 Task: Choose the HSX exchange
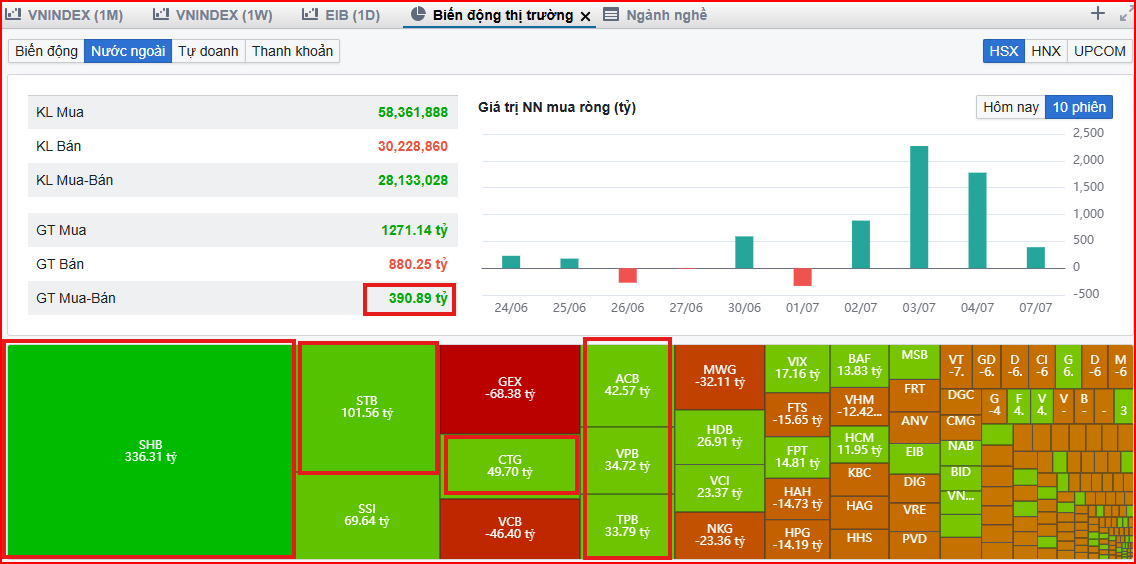[1003, 51]
